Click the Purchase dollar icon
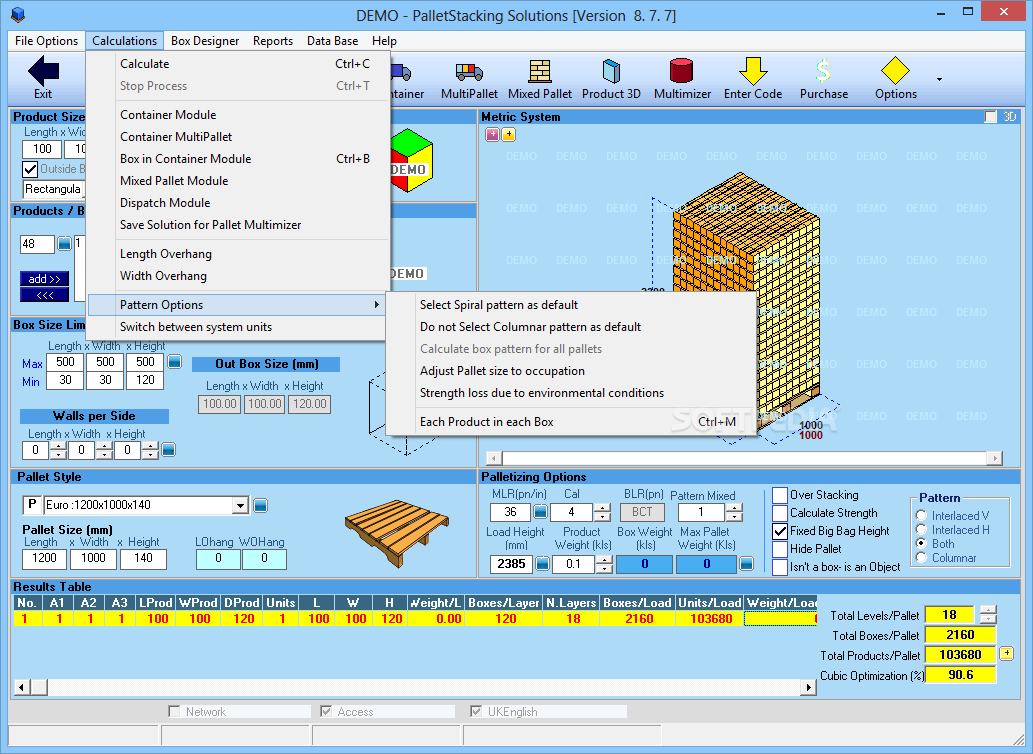 point(824,70)
